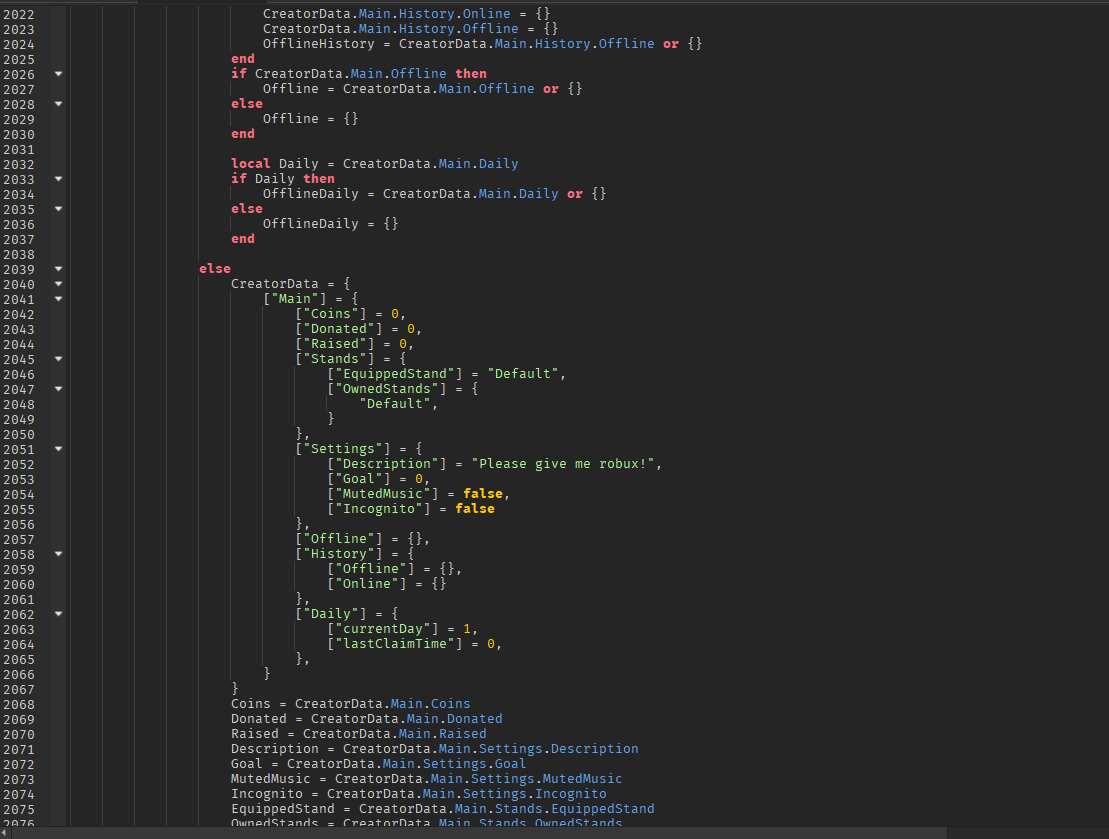1109x839 pixels.
Task: Collapse the ["Daily"] table block
Action: pyautogui.click(x=58, y=614)
